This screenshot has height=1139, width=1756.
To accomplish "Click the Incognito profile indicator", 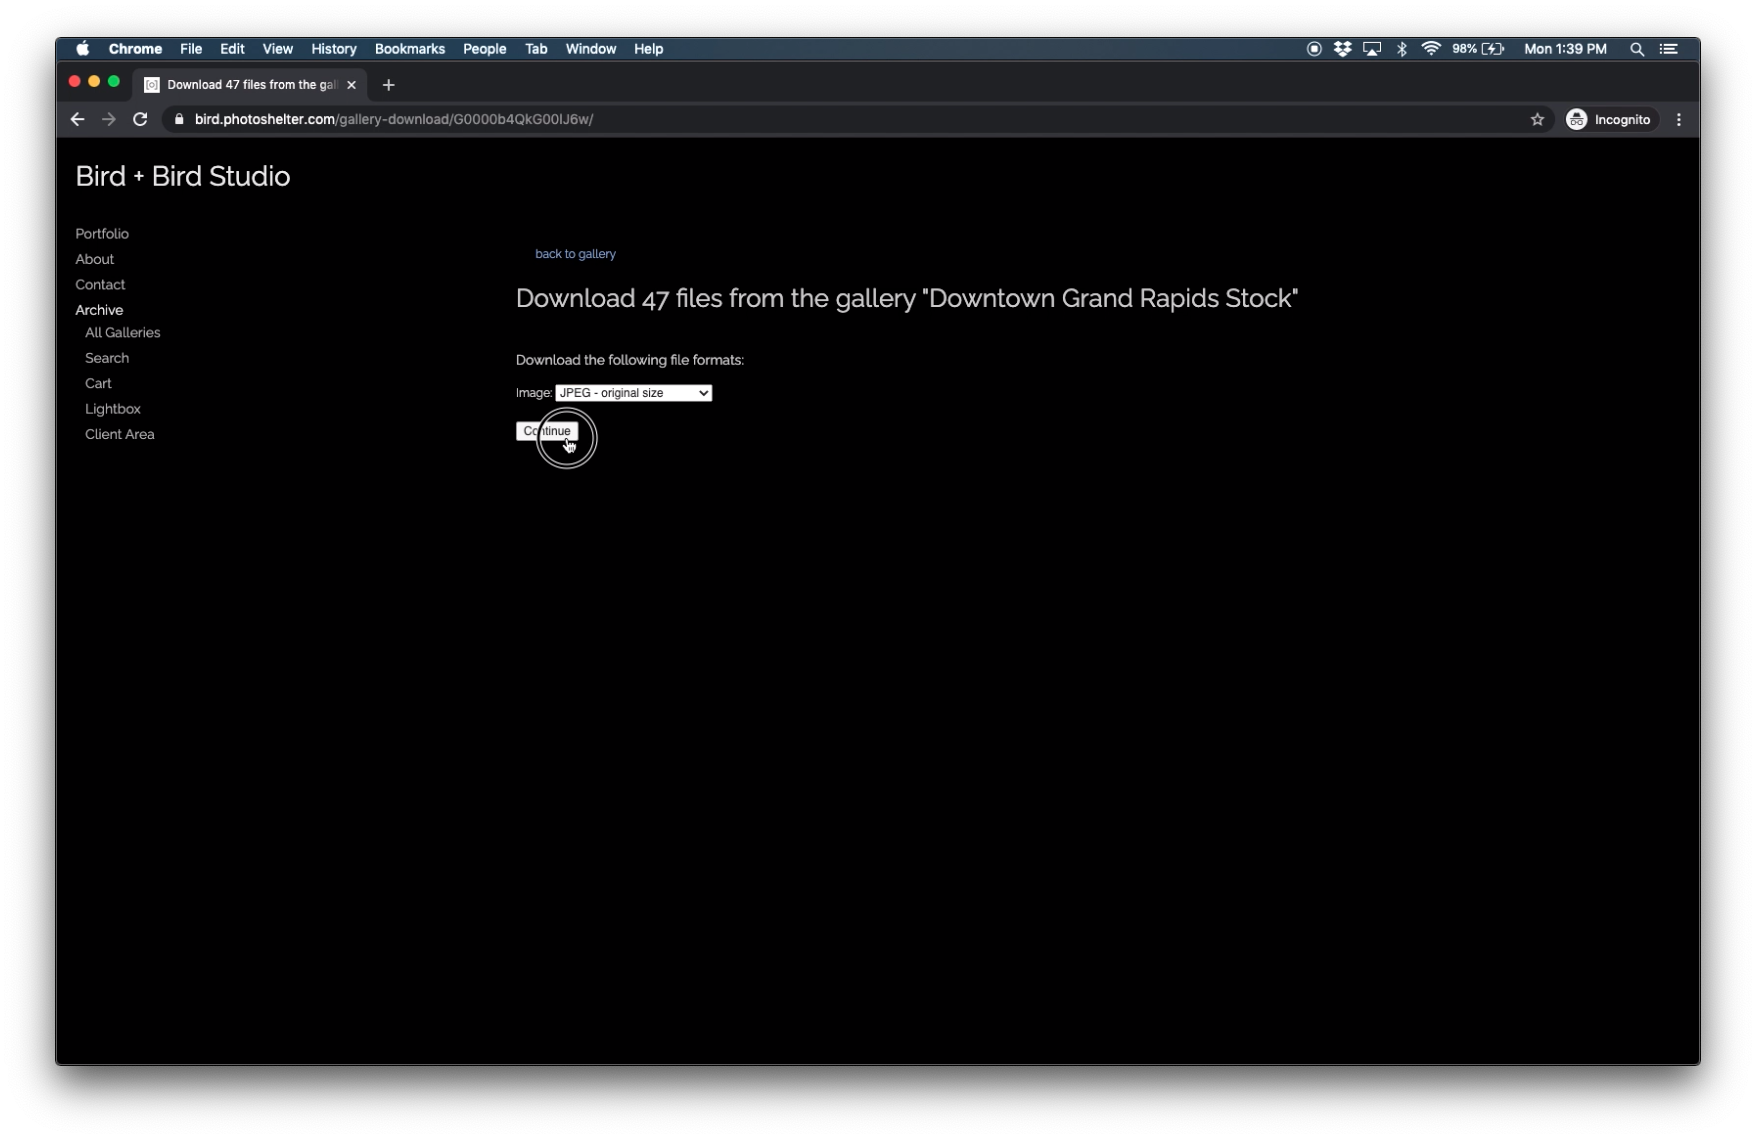I will pos(1608,119).
